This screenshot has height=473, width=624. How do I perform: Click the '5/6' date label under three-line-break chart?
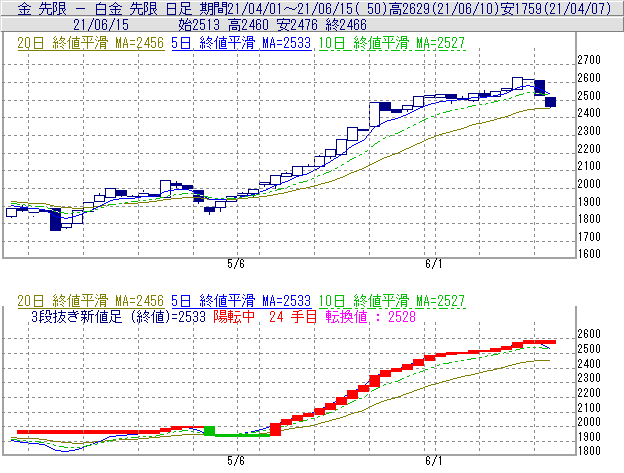(236, 461)
